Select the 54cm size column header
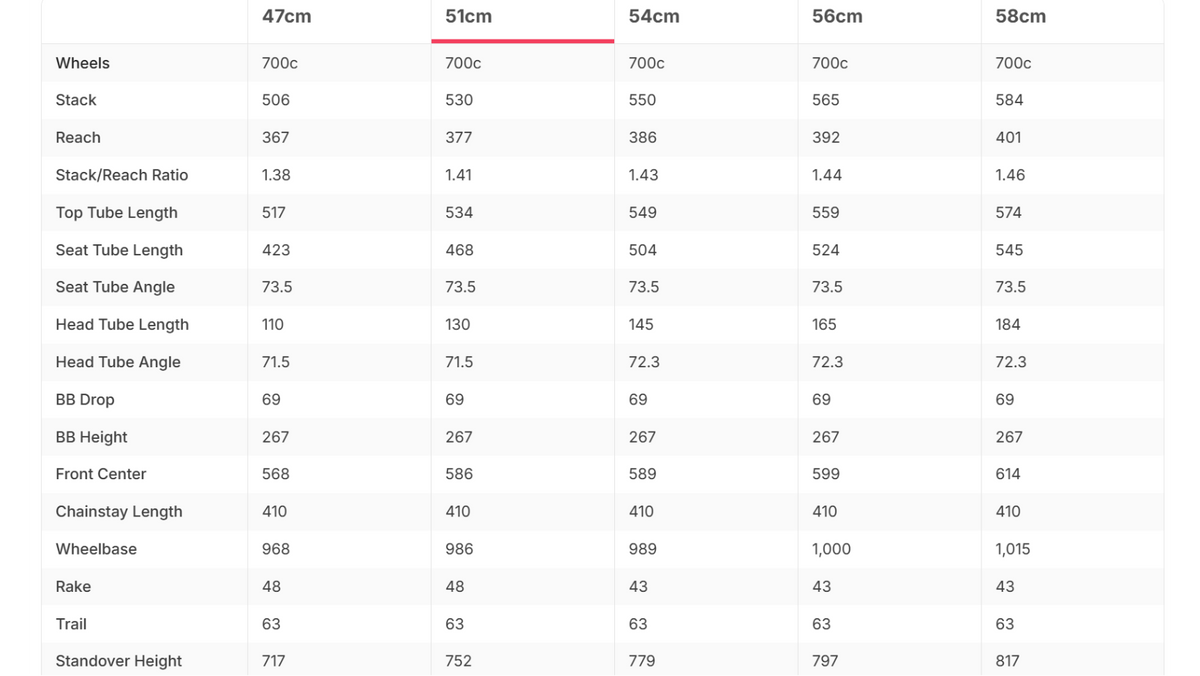 654,17
